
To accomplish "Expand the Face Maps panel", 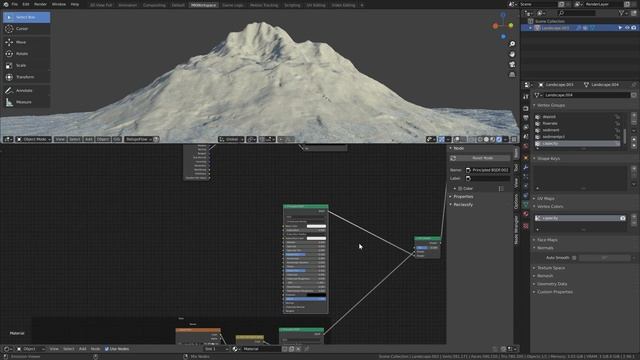I will 547,240.
